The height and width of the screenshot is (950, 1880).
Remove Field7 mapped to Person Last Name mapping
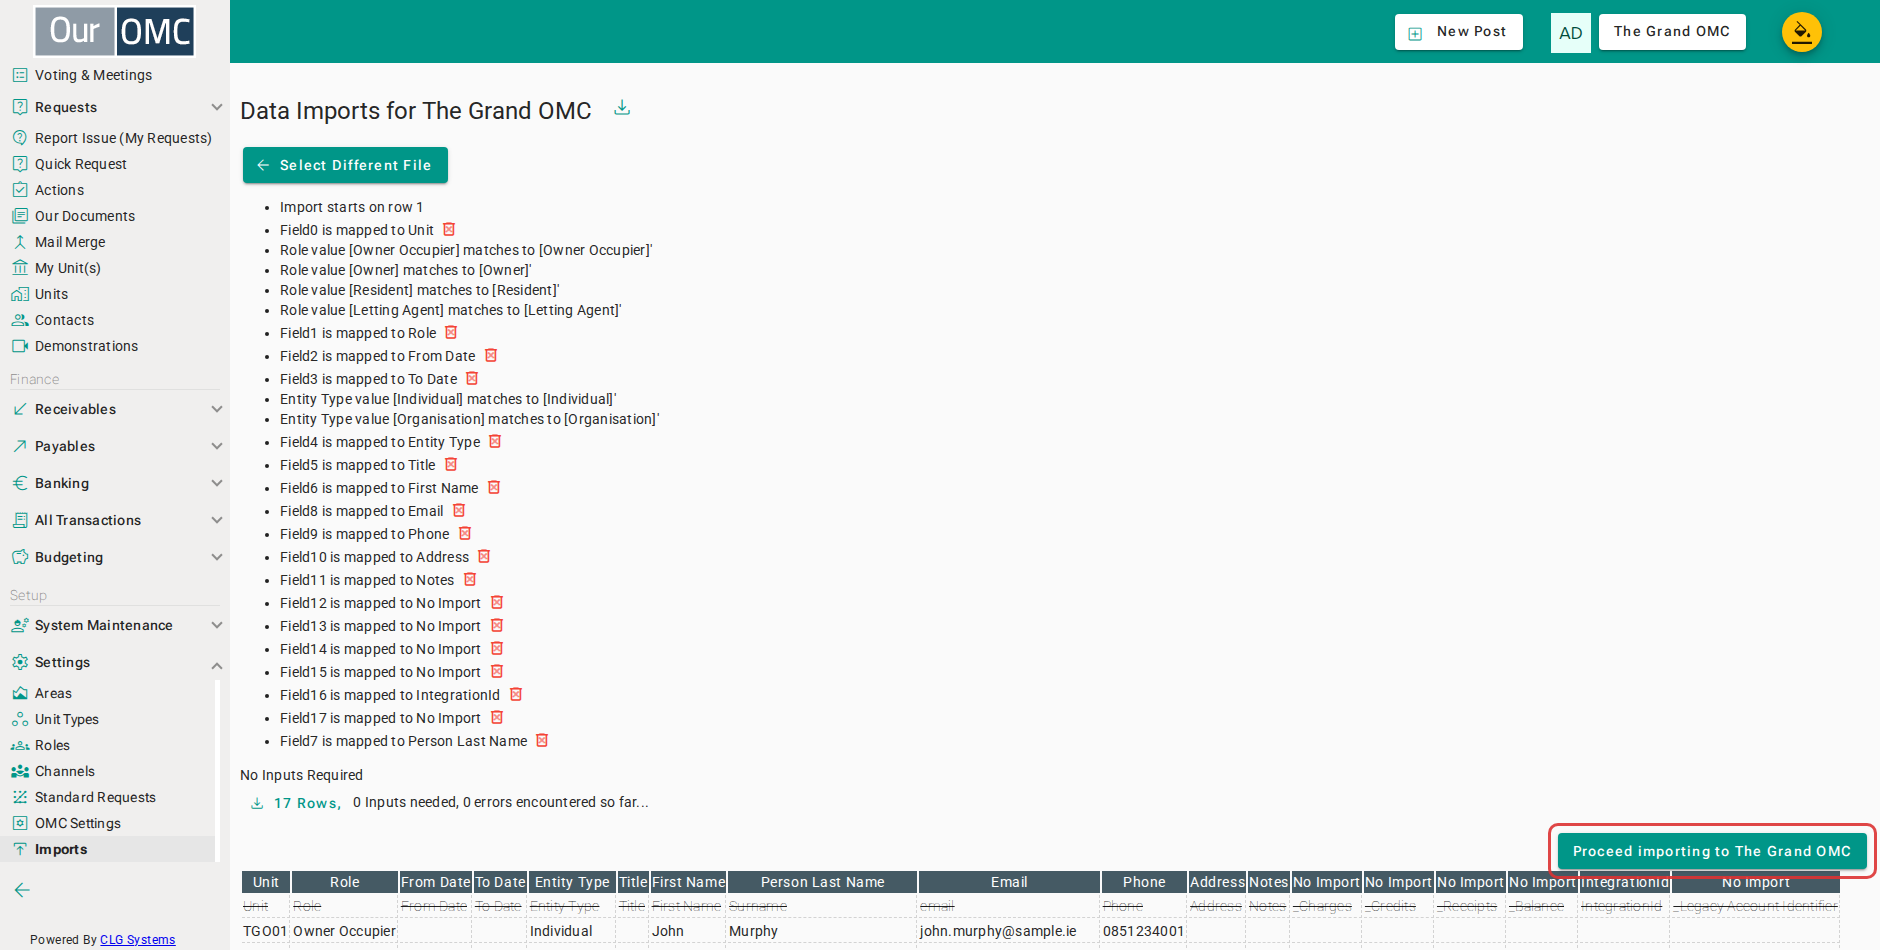click(x=542, y=740)
